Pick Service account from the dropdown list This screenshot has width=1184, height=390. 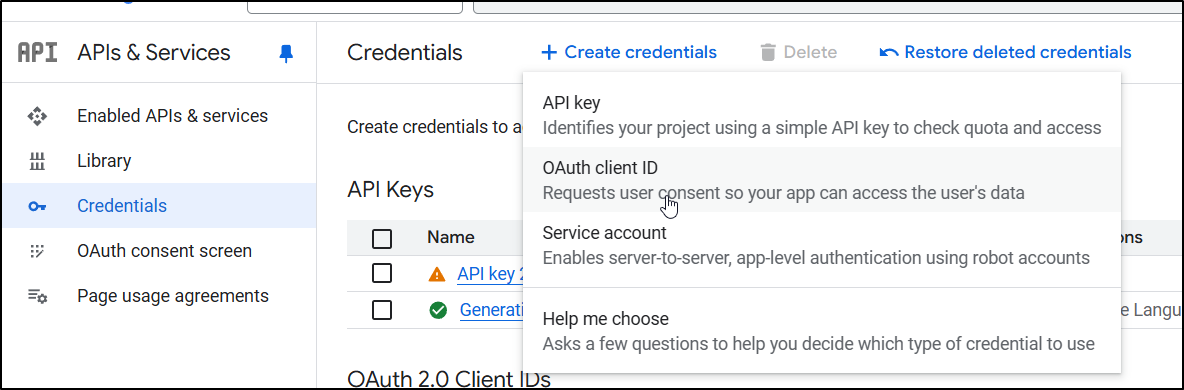coord(822,244)
